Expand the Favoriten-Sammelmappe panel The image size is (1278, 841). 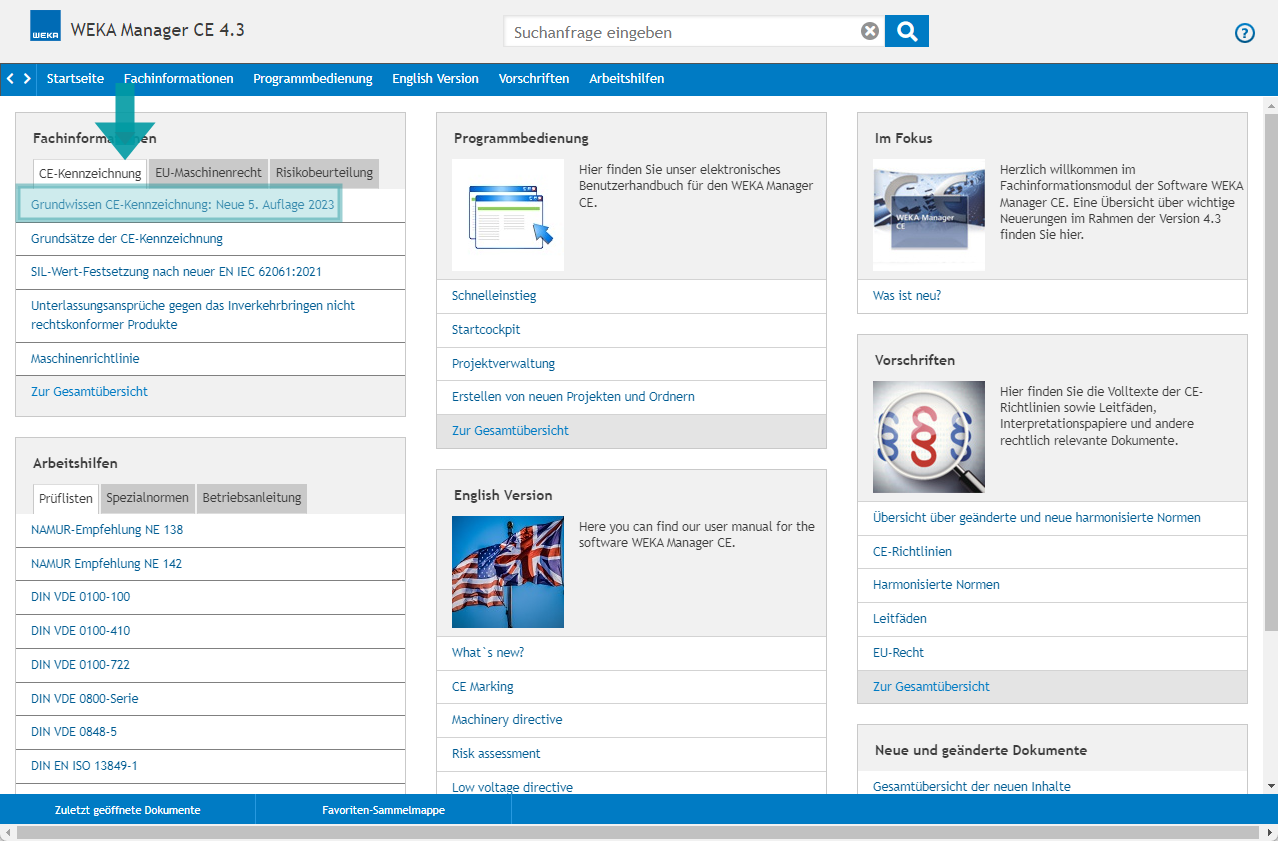383,810
